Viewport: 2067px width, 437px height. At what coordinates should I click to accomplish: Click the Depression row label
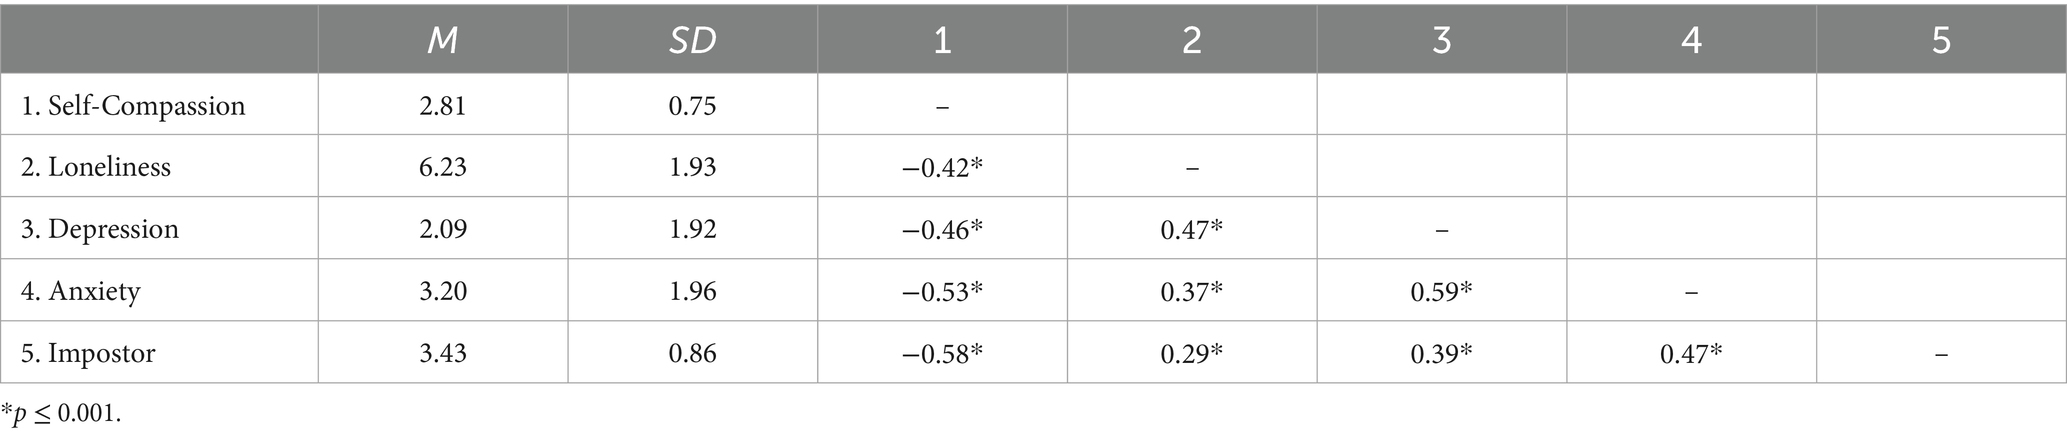[x=100, y=229]
